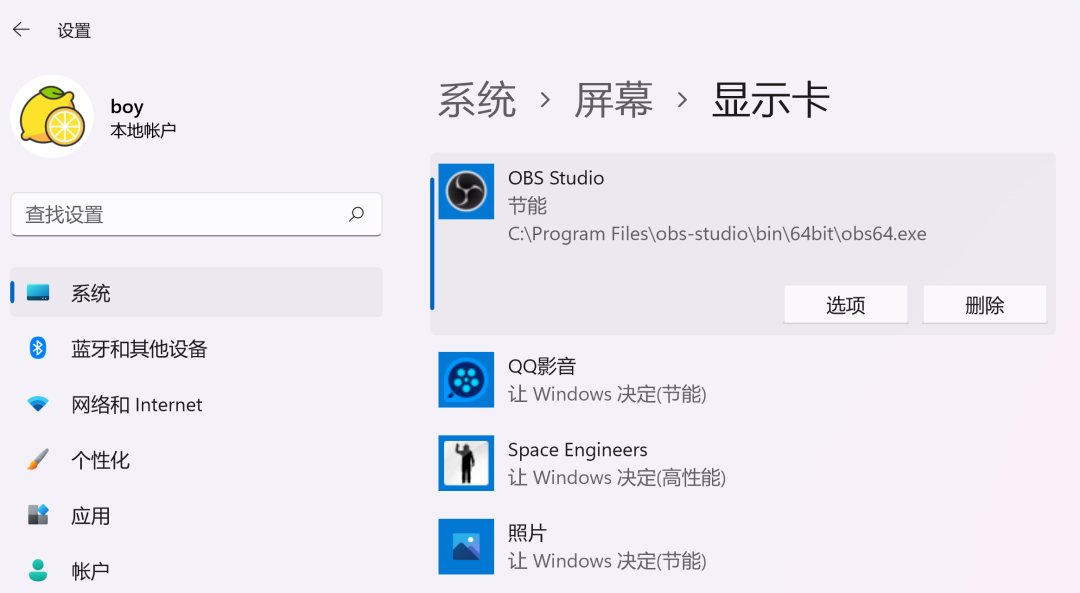Select the QQ影音 list entry
The height and width of the screenshot is (593, 1080).
tap(742, 379)
